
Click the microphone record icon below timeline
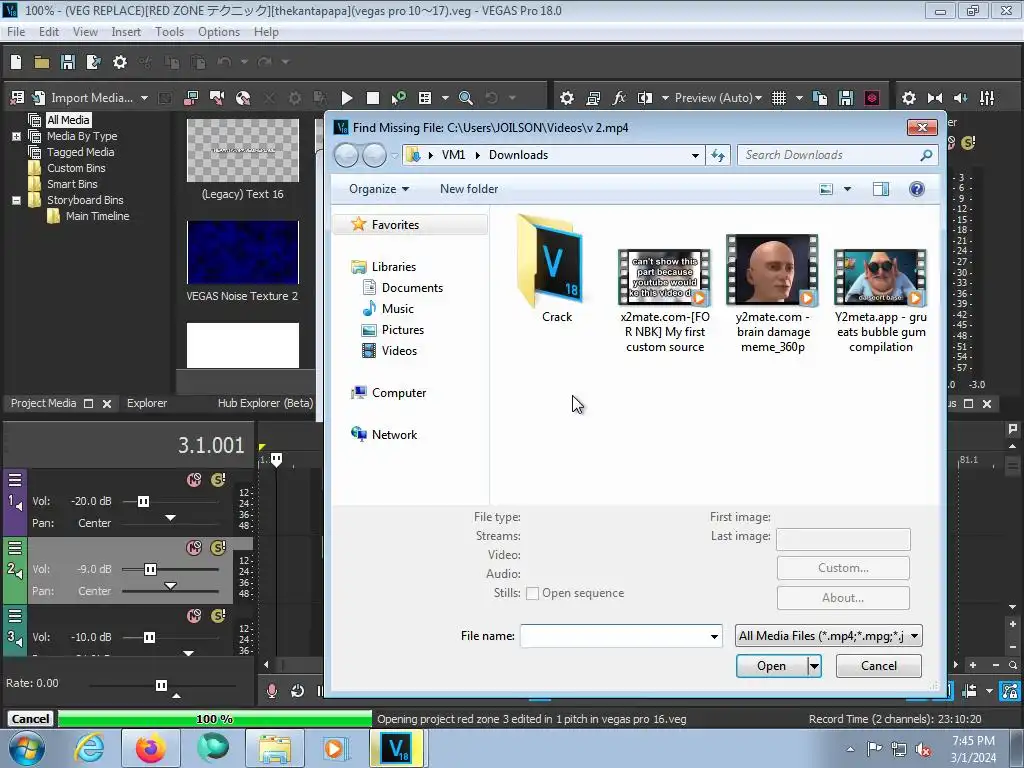click(272, 691)
